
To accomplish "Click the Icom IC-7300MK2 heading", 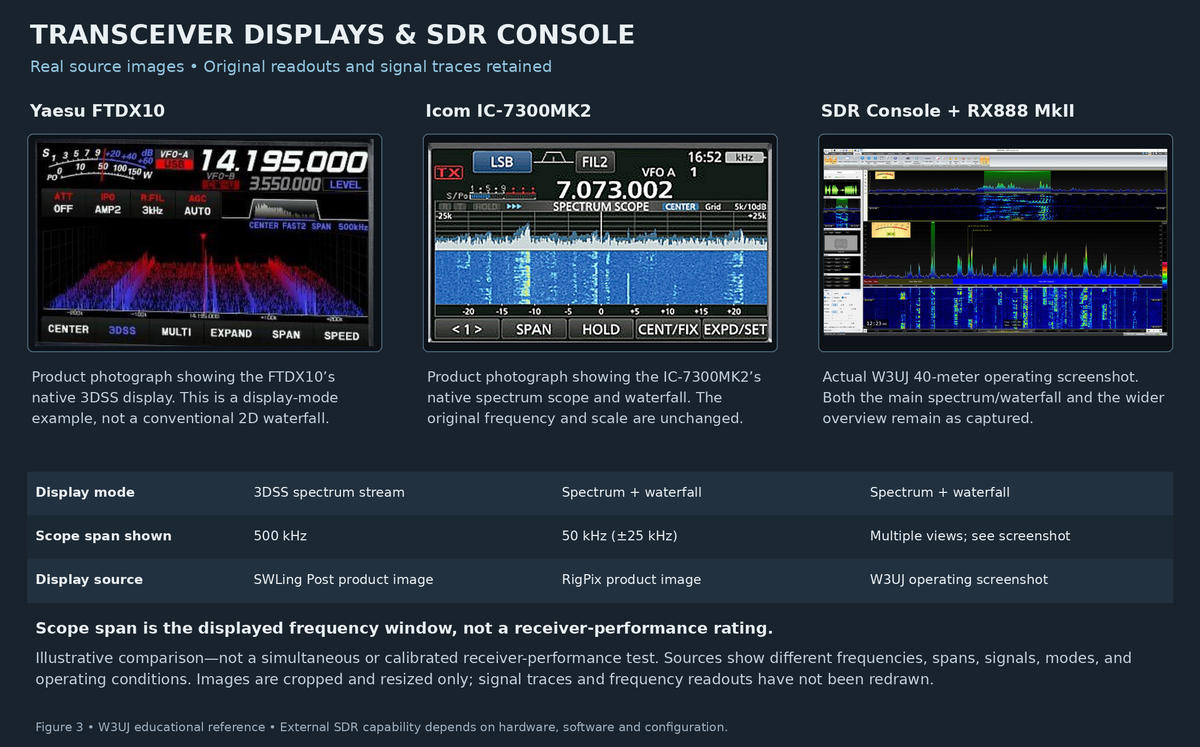I will click(509, 111).
